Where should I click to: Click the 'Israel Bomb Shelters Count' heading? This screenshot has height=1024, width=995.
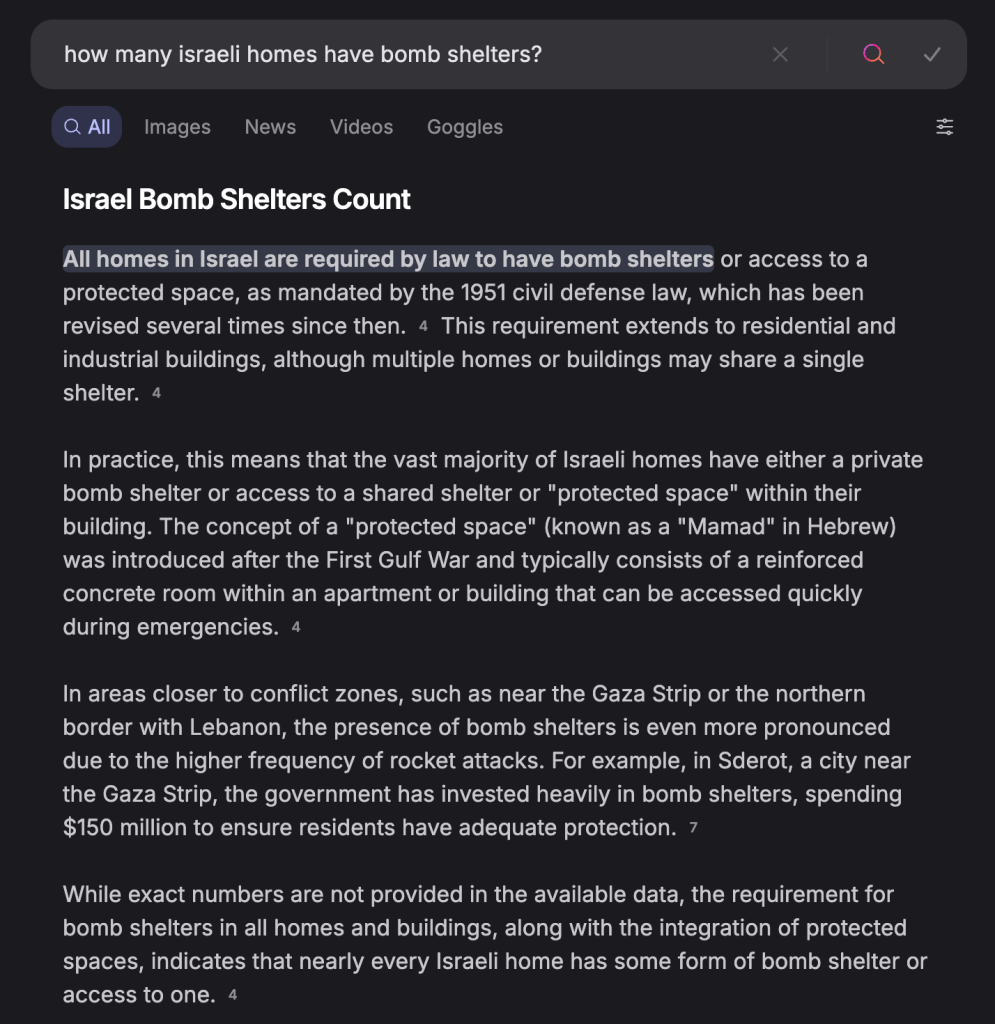[236, 199]
